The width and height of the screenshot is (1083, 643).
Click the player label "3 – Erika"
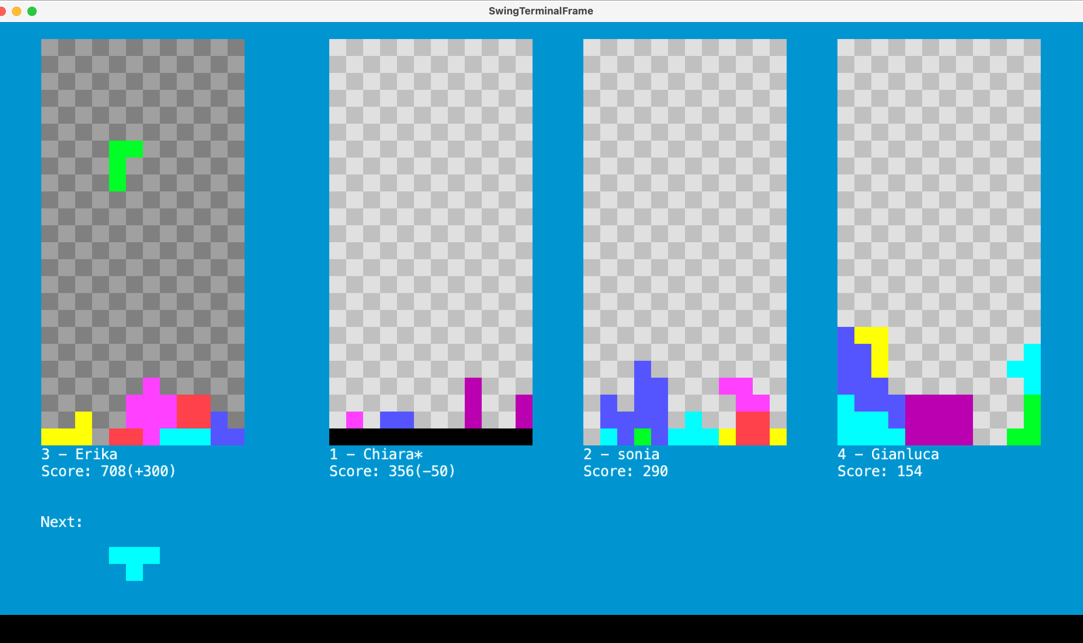tap(79, 454)
